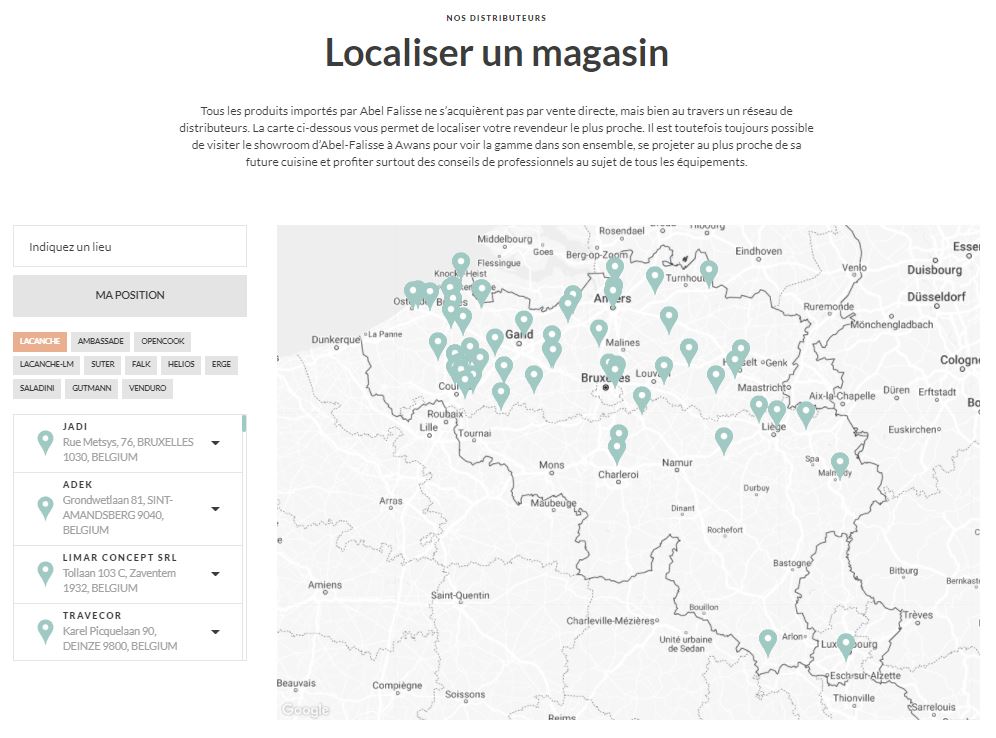
Task: Click the pin southeast of Bruxelles
Action: click(642, 399)
